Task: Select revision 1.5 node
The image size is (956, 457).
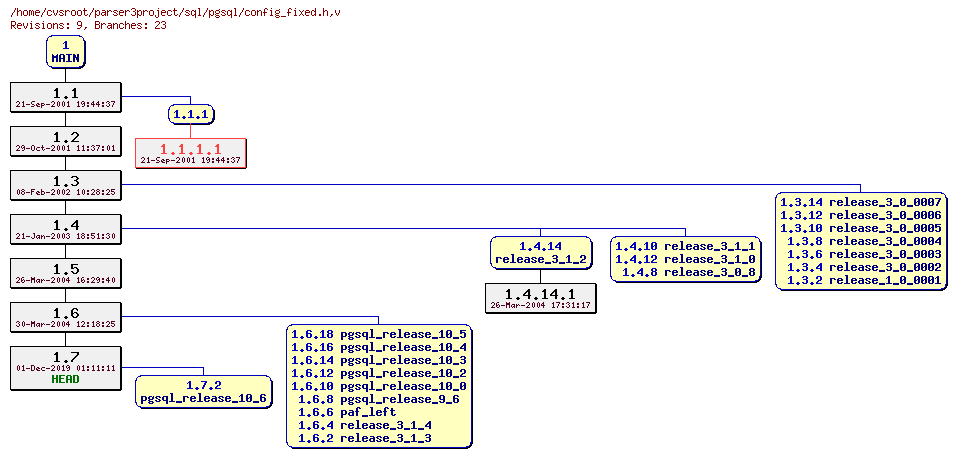Action: click(66, 273)
